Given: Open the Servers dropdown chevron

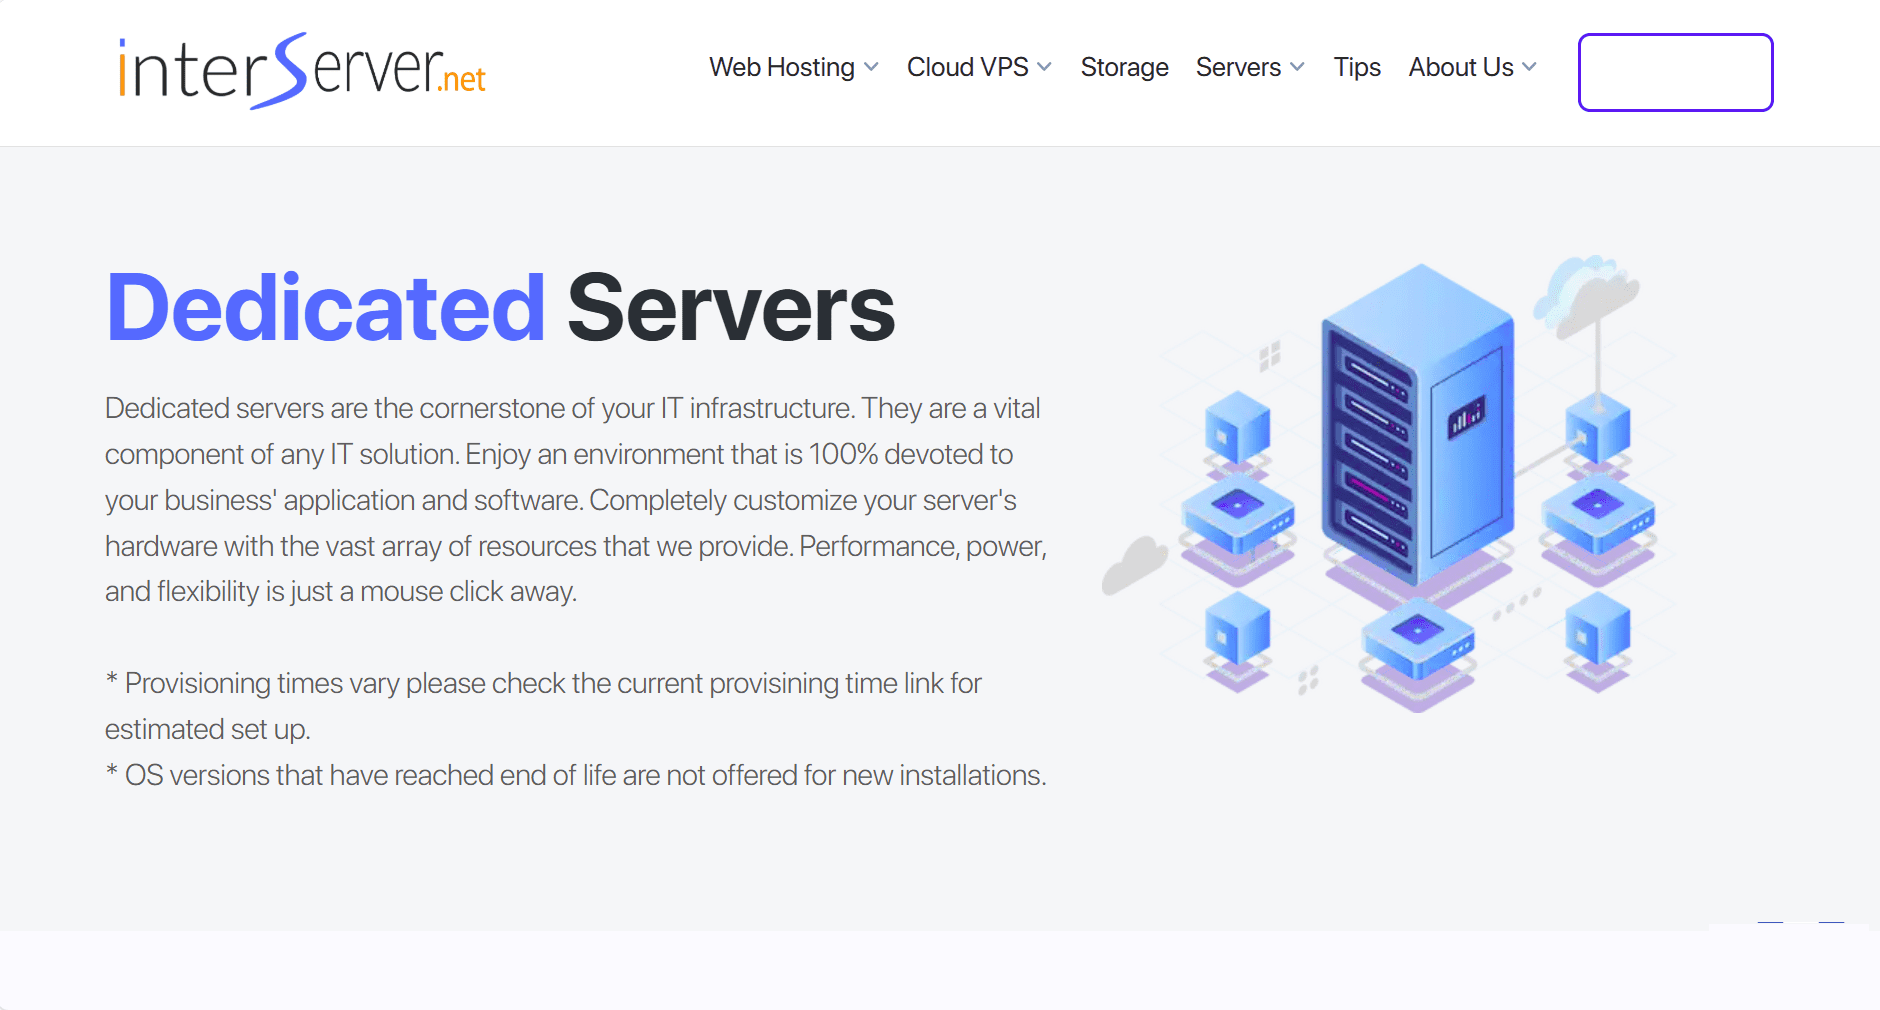Looking at the screenshot, I should click(x=1297, y=67).
